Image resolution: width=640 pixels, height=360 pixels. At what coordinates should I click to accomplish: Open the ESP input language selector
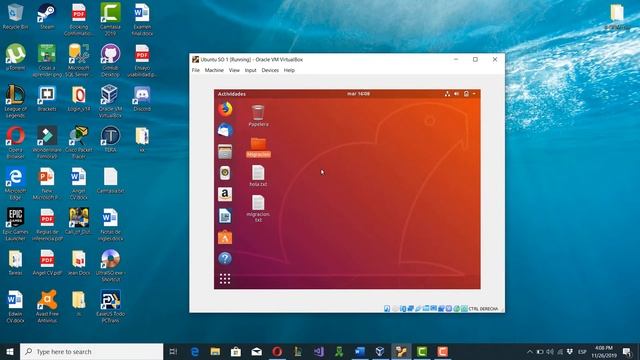click(582, 351)
